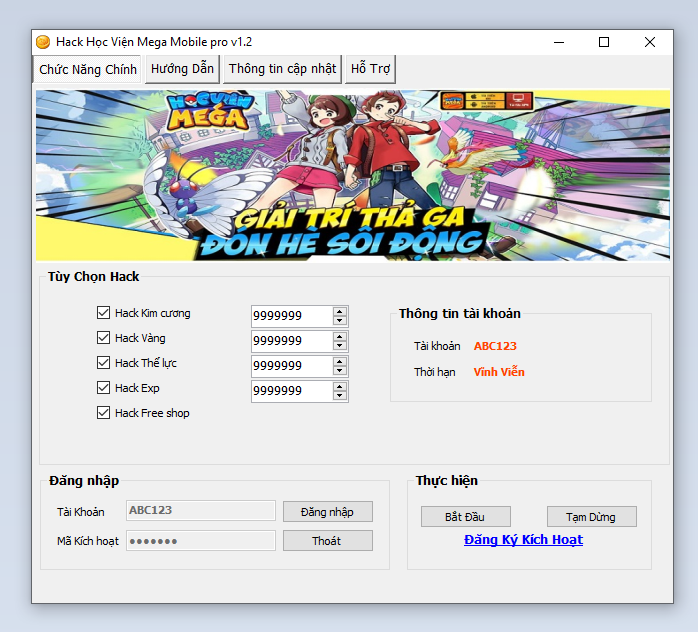This screenshot has width=698, height=633.
Task: Uncheck the Hack Vàng option
Action: tap(104, 338)
